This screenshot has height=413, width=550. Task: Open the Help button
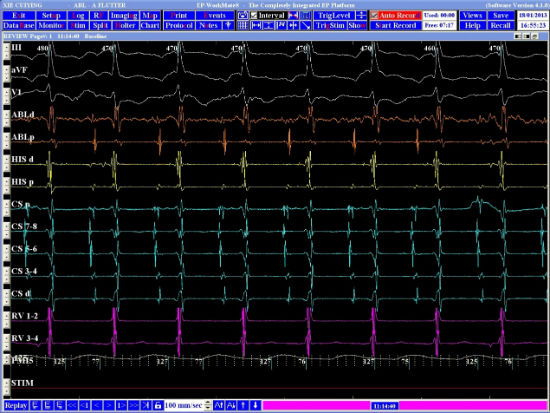(x=472, y=26)
